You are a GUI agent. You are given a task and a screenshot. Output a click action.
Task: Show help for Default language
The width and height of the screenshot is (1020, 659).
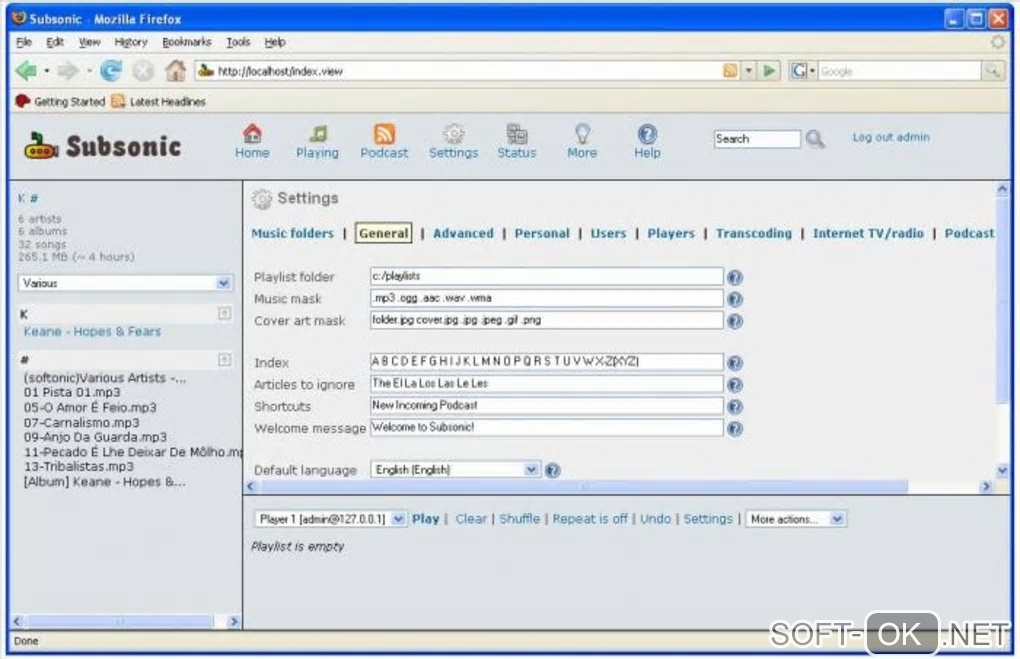coord(553,470)
